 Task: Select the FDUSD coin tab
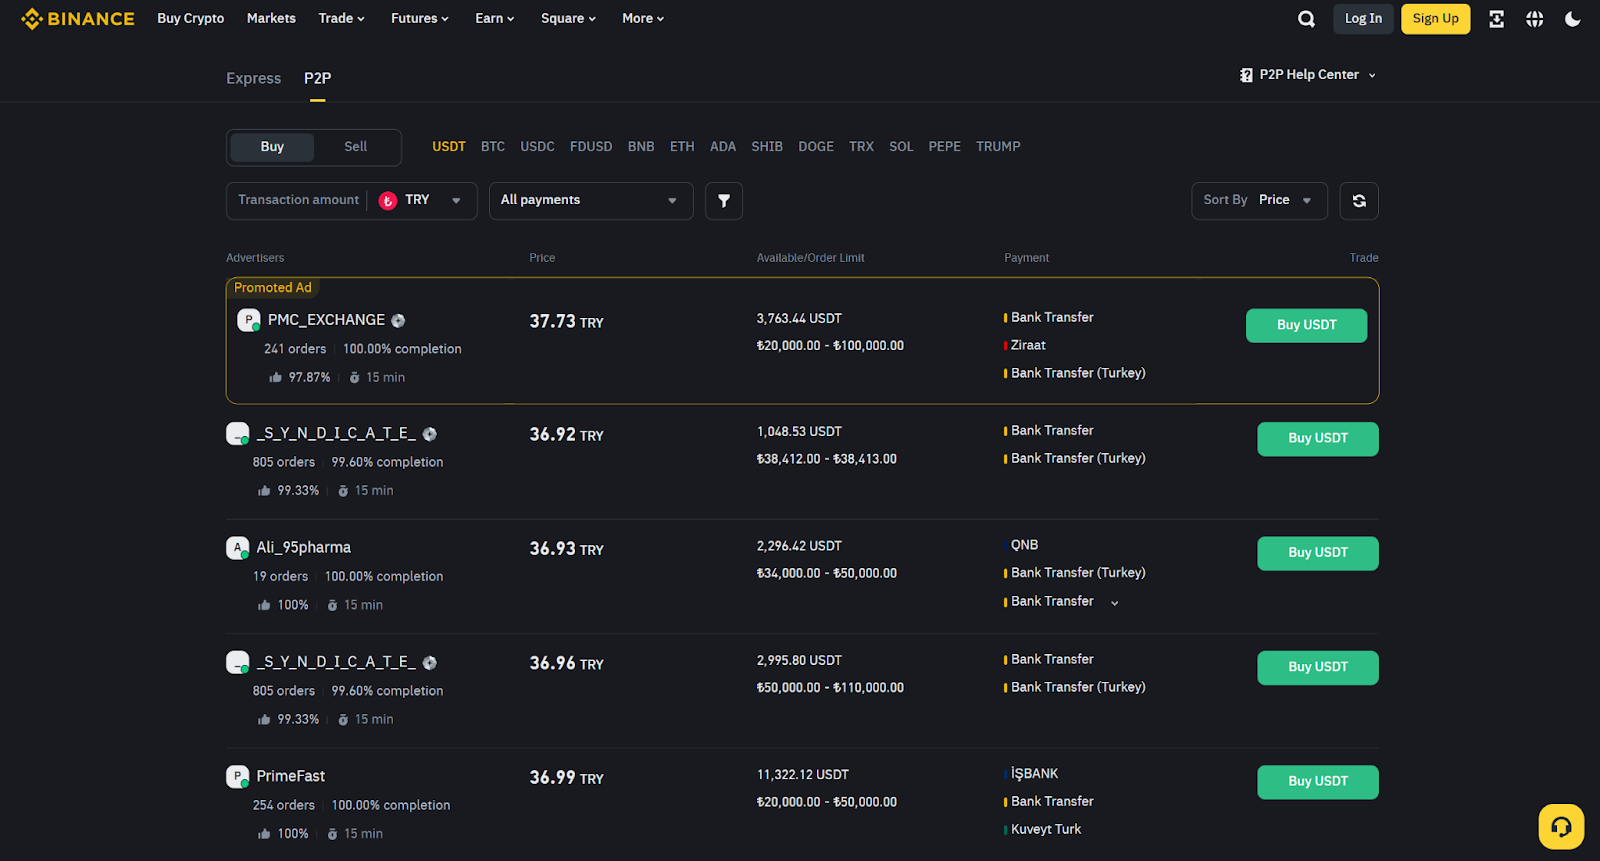point(591,147)
